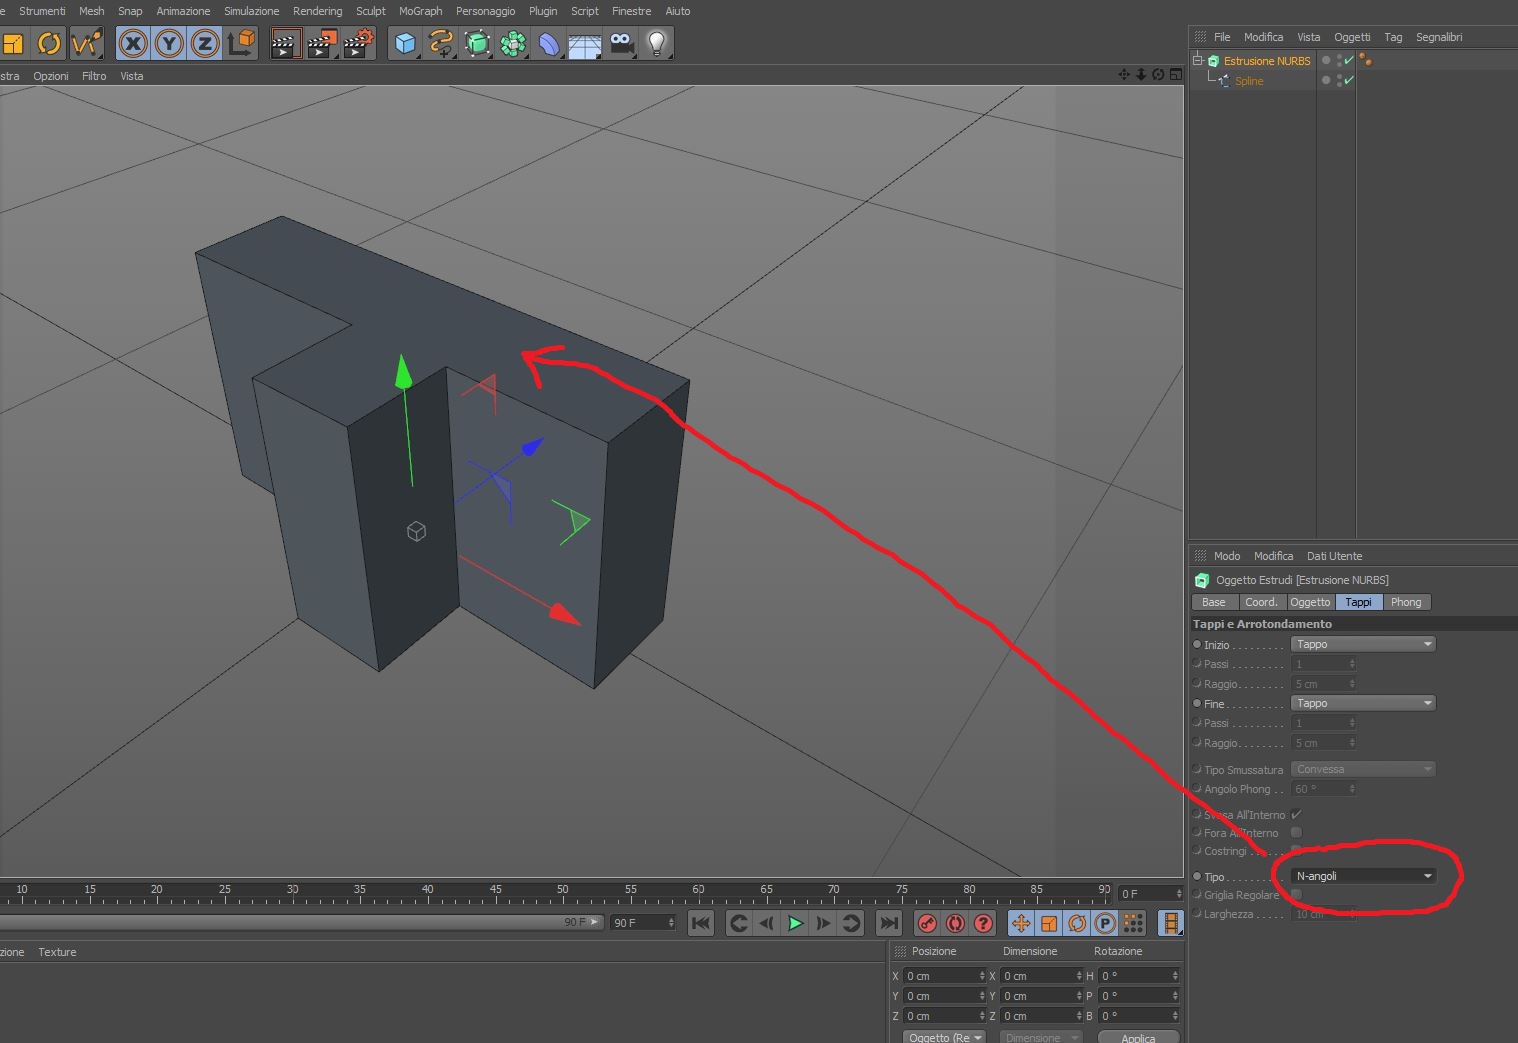
Task: Open the Inizio Tappo dropdown
Action: click(1363, 644)
